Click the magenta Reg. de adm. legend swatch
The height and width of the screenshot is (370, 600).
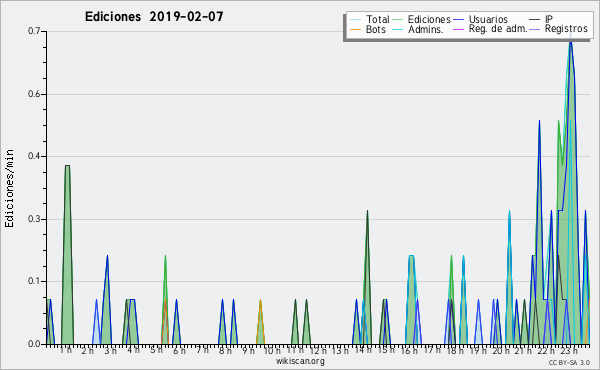point(458,29)
